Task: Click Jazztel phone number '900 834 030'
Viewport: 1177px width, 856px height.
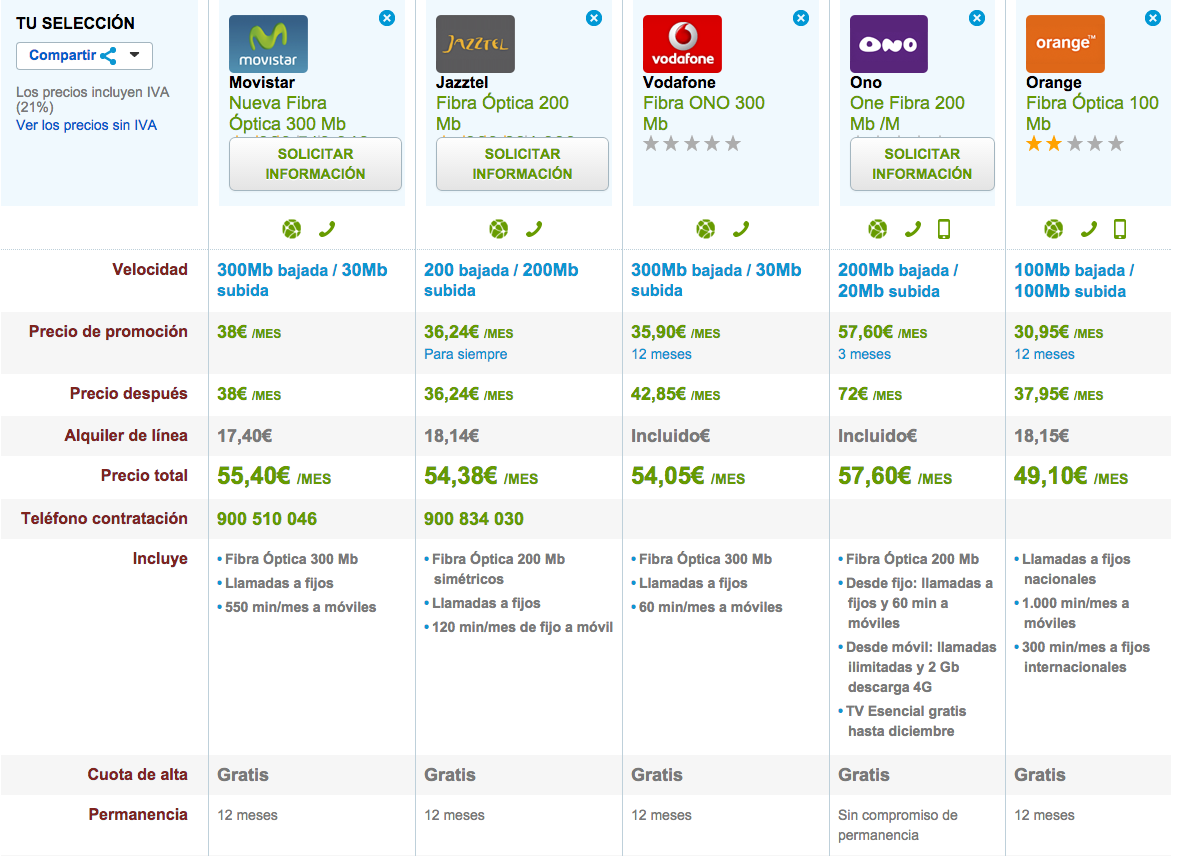Action: click(x=474, y=519)
